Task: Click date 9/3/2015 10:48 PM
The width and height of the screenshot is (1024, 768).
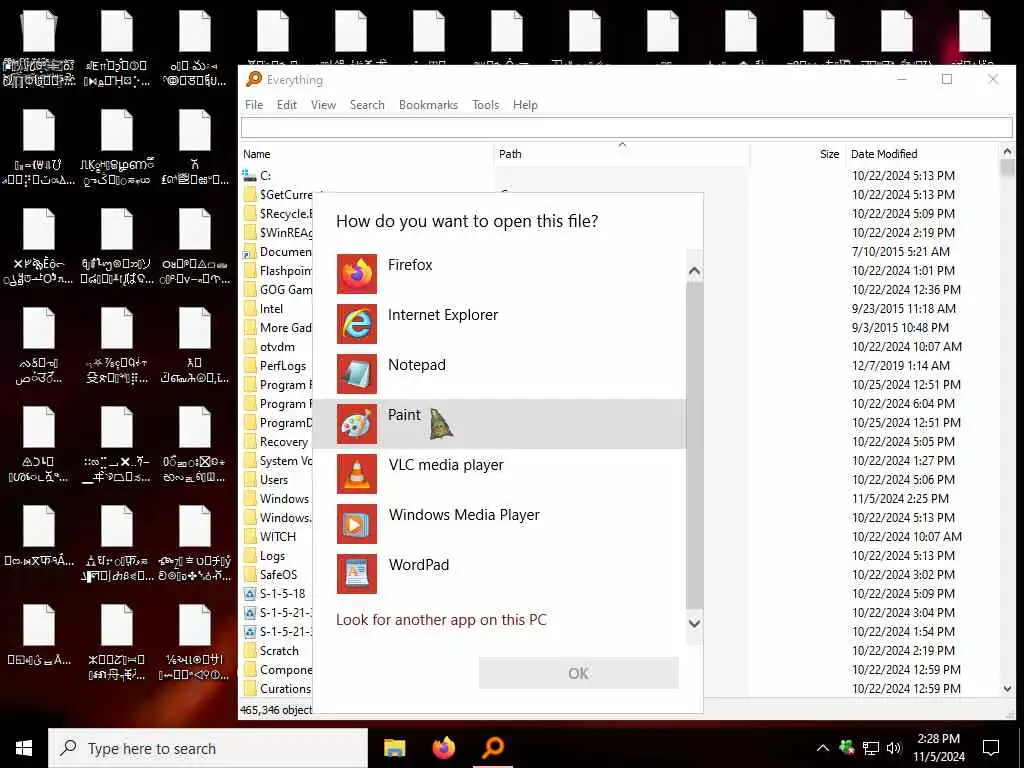Action: (x=900, y=327)
